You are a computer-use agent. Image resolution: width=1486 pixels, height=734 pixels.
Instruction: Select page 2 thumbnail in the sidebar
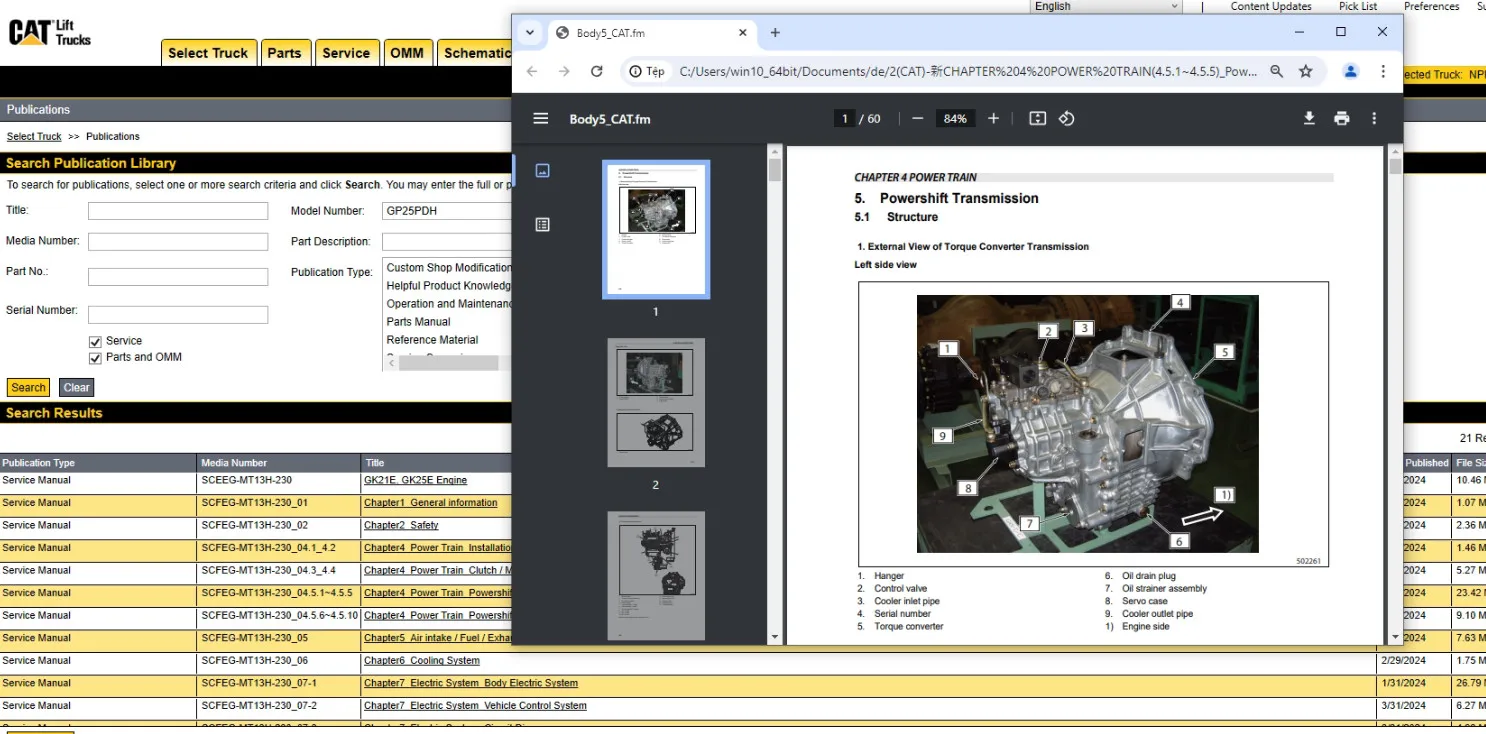click(655, 403)
